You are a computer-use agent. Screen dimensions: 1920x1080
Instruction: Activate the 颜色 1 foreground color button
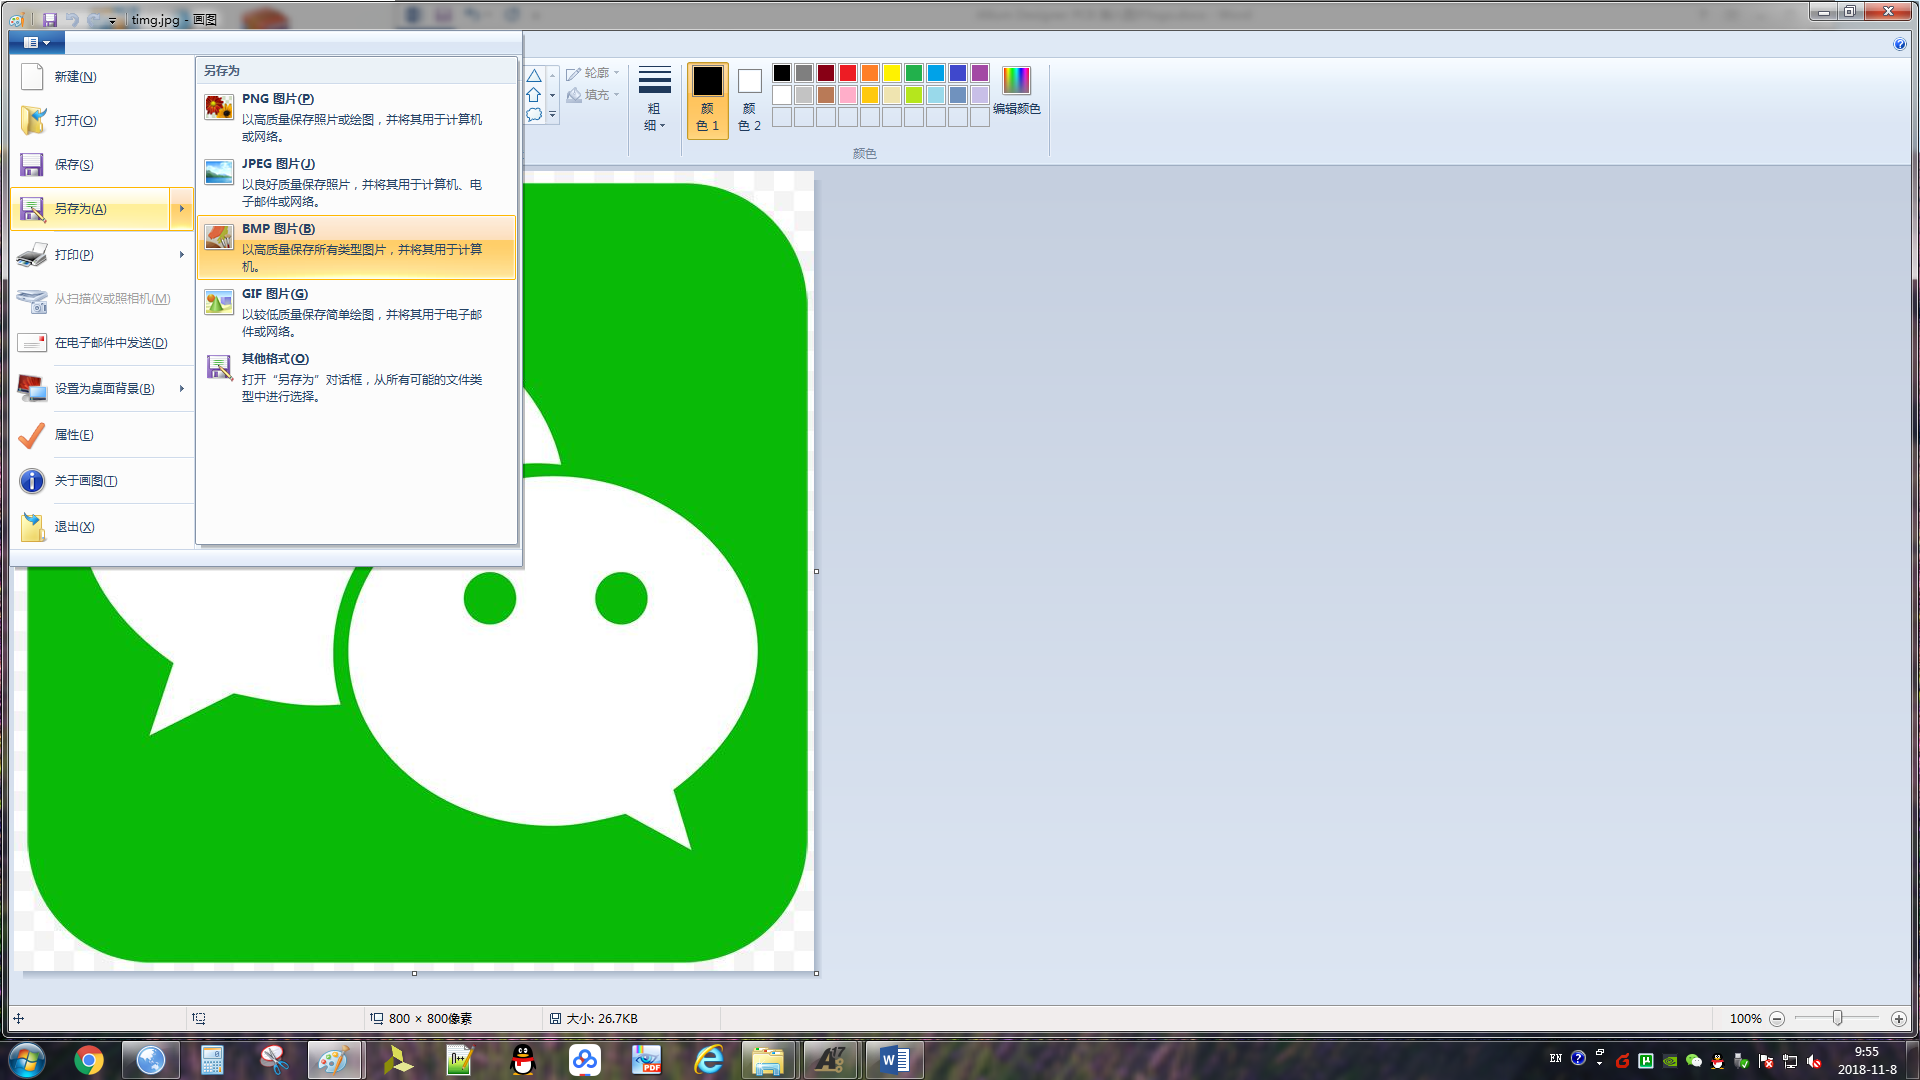(708, 100)
